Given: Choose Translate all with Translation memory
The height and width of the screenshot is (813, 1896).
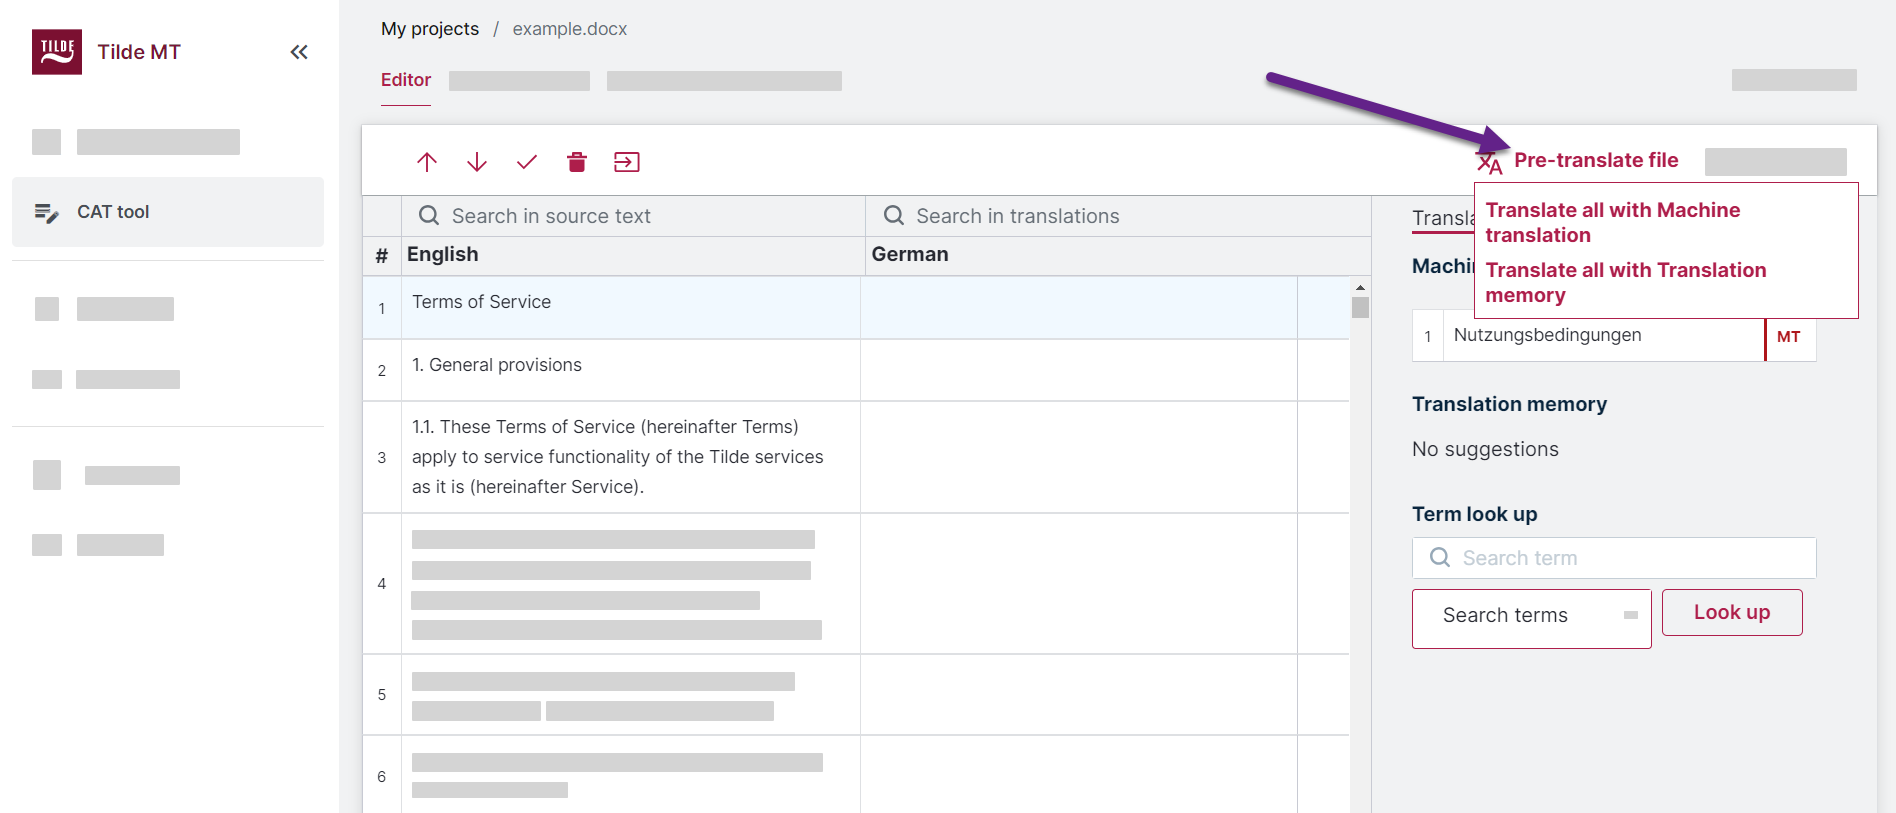Looking at the screenshot, I should (x=1625, y=282).
